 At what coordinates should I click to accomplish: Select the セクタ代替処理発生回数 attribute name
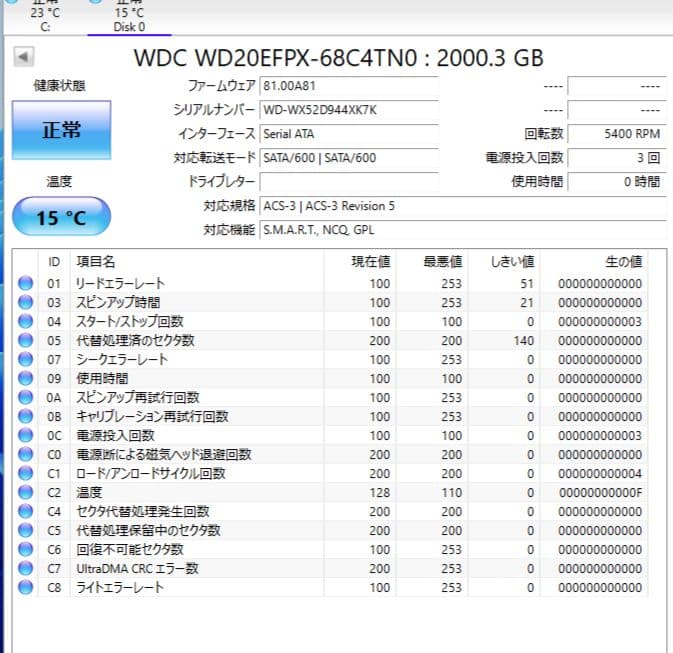pyautogui.click(x=142, y=511)
